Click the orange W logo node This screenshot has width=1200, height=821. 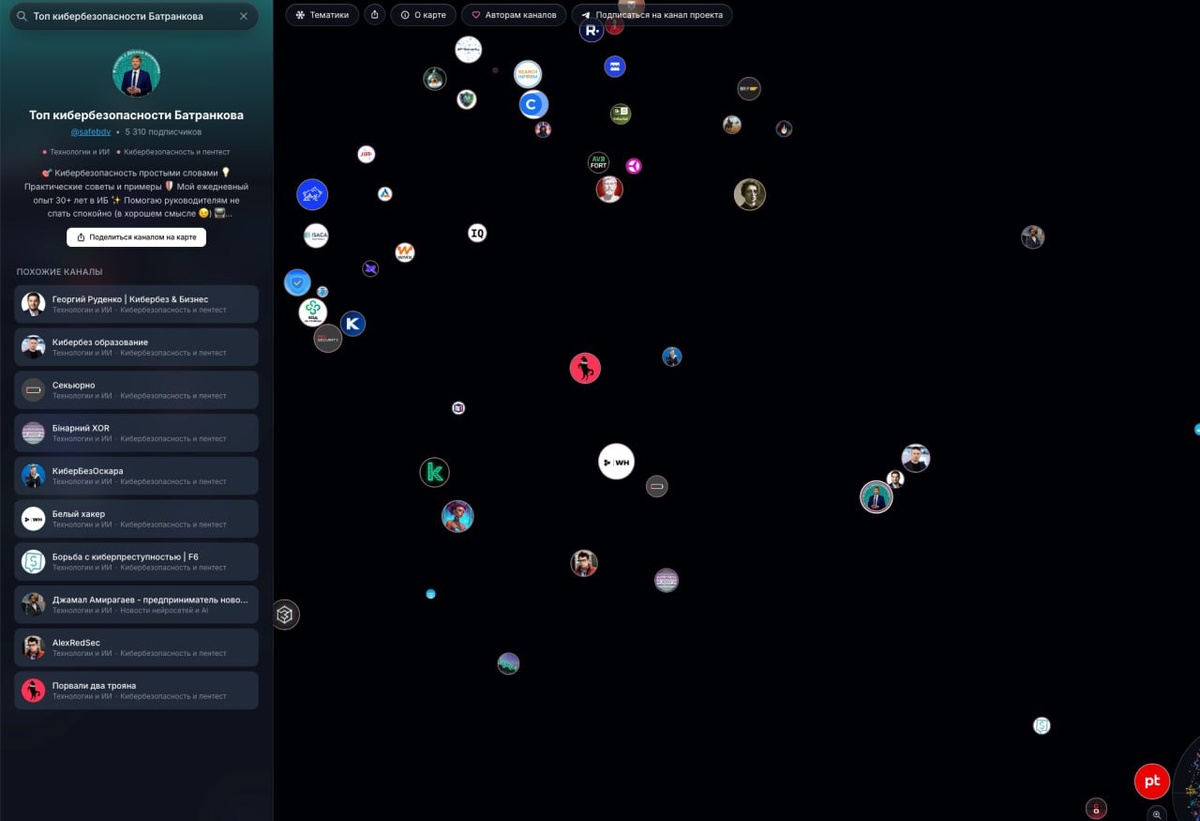point(404,252)
